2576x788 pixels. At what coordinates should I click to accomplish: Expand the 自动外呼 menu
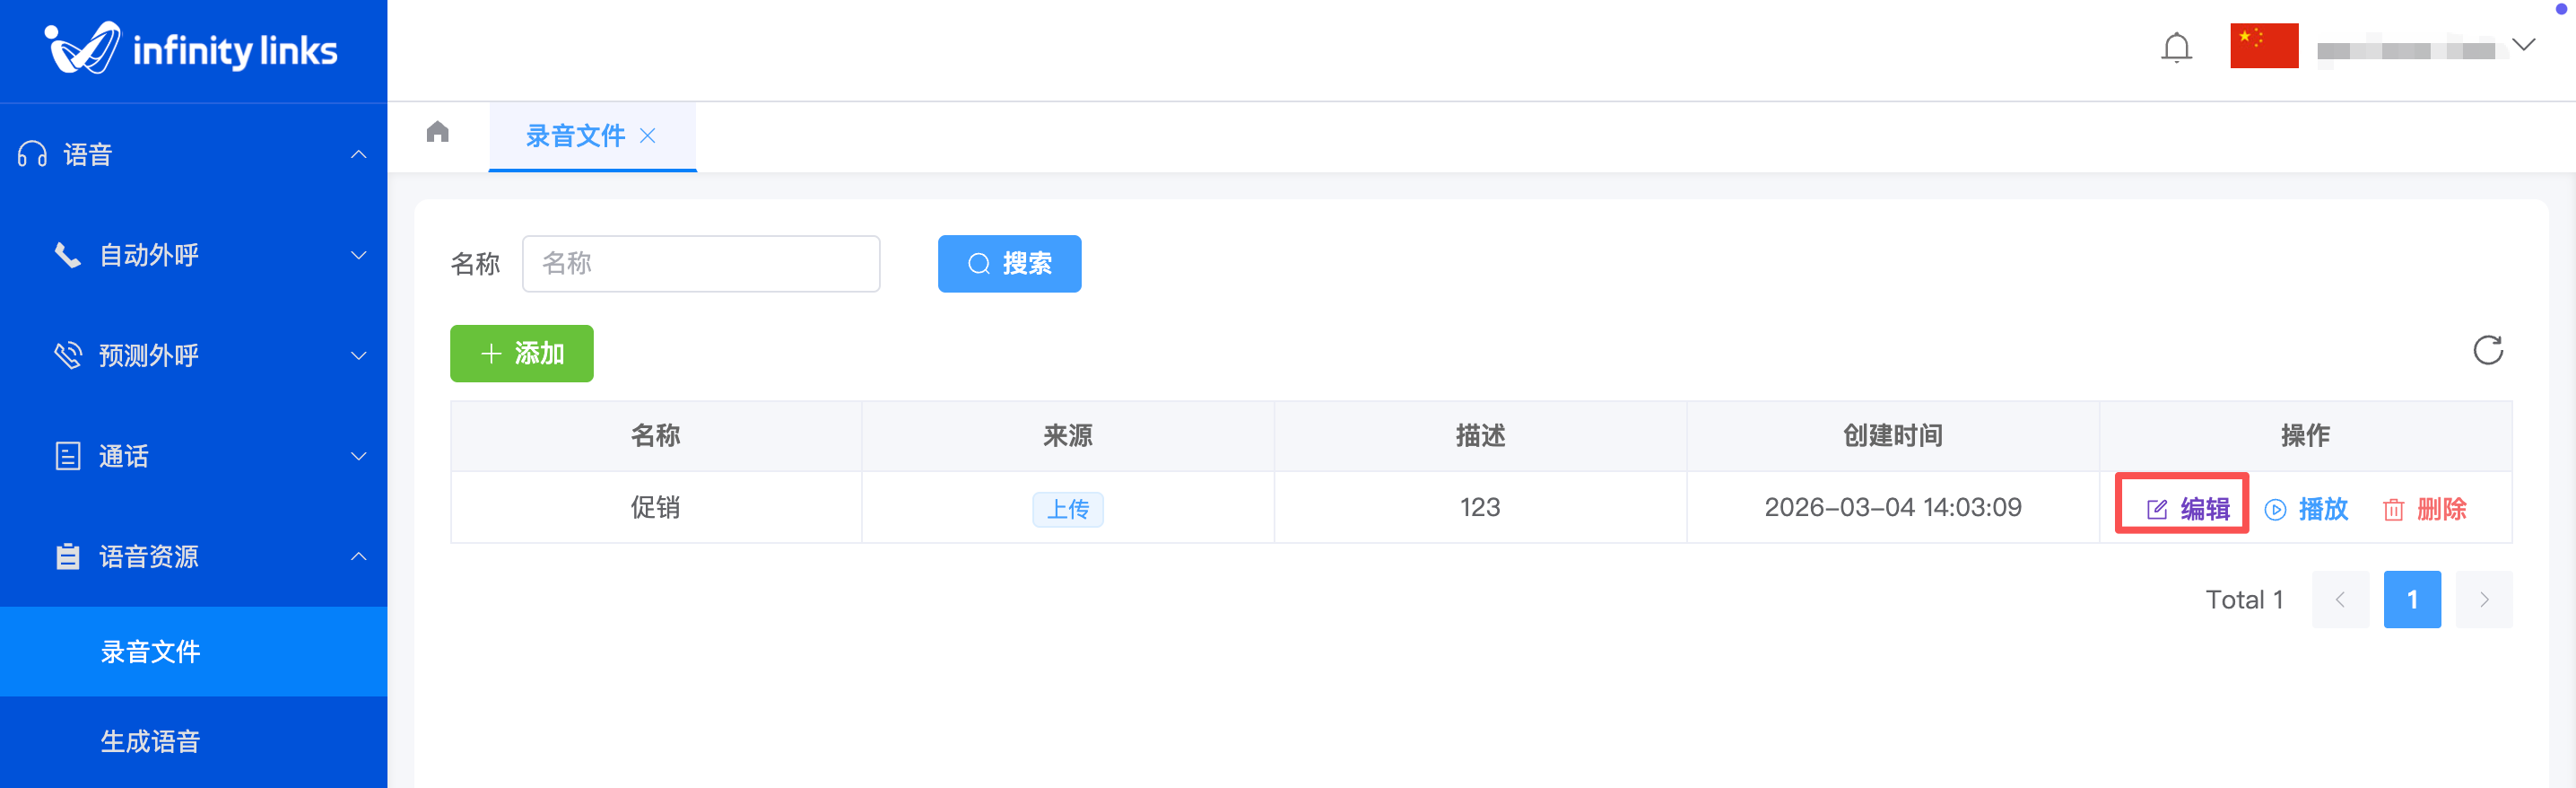[x=359, y=256]
